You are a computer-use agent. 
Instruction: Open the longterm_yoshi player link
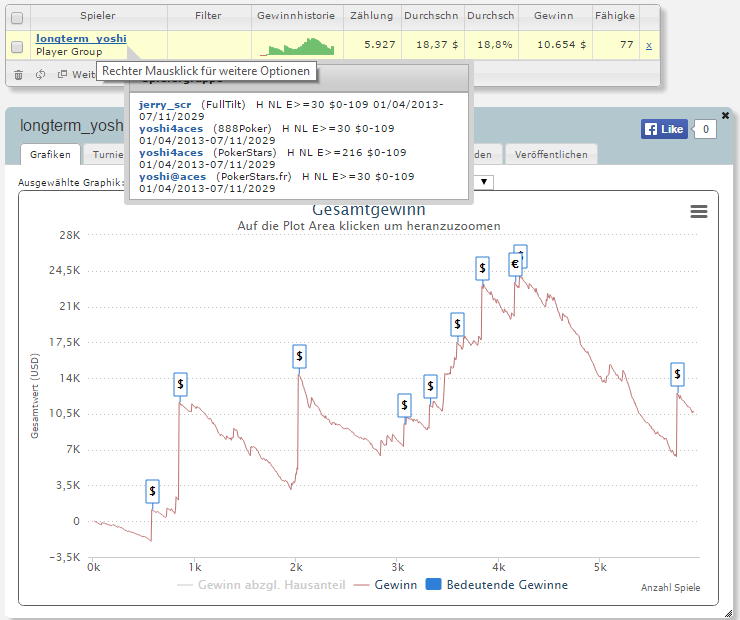point(81,39)
